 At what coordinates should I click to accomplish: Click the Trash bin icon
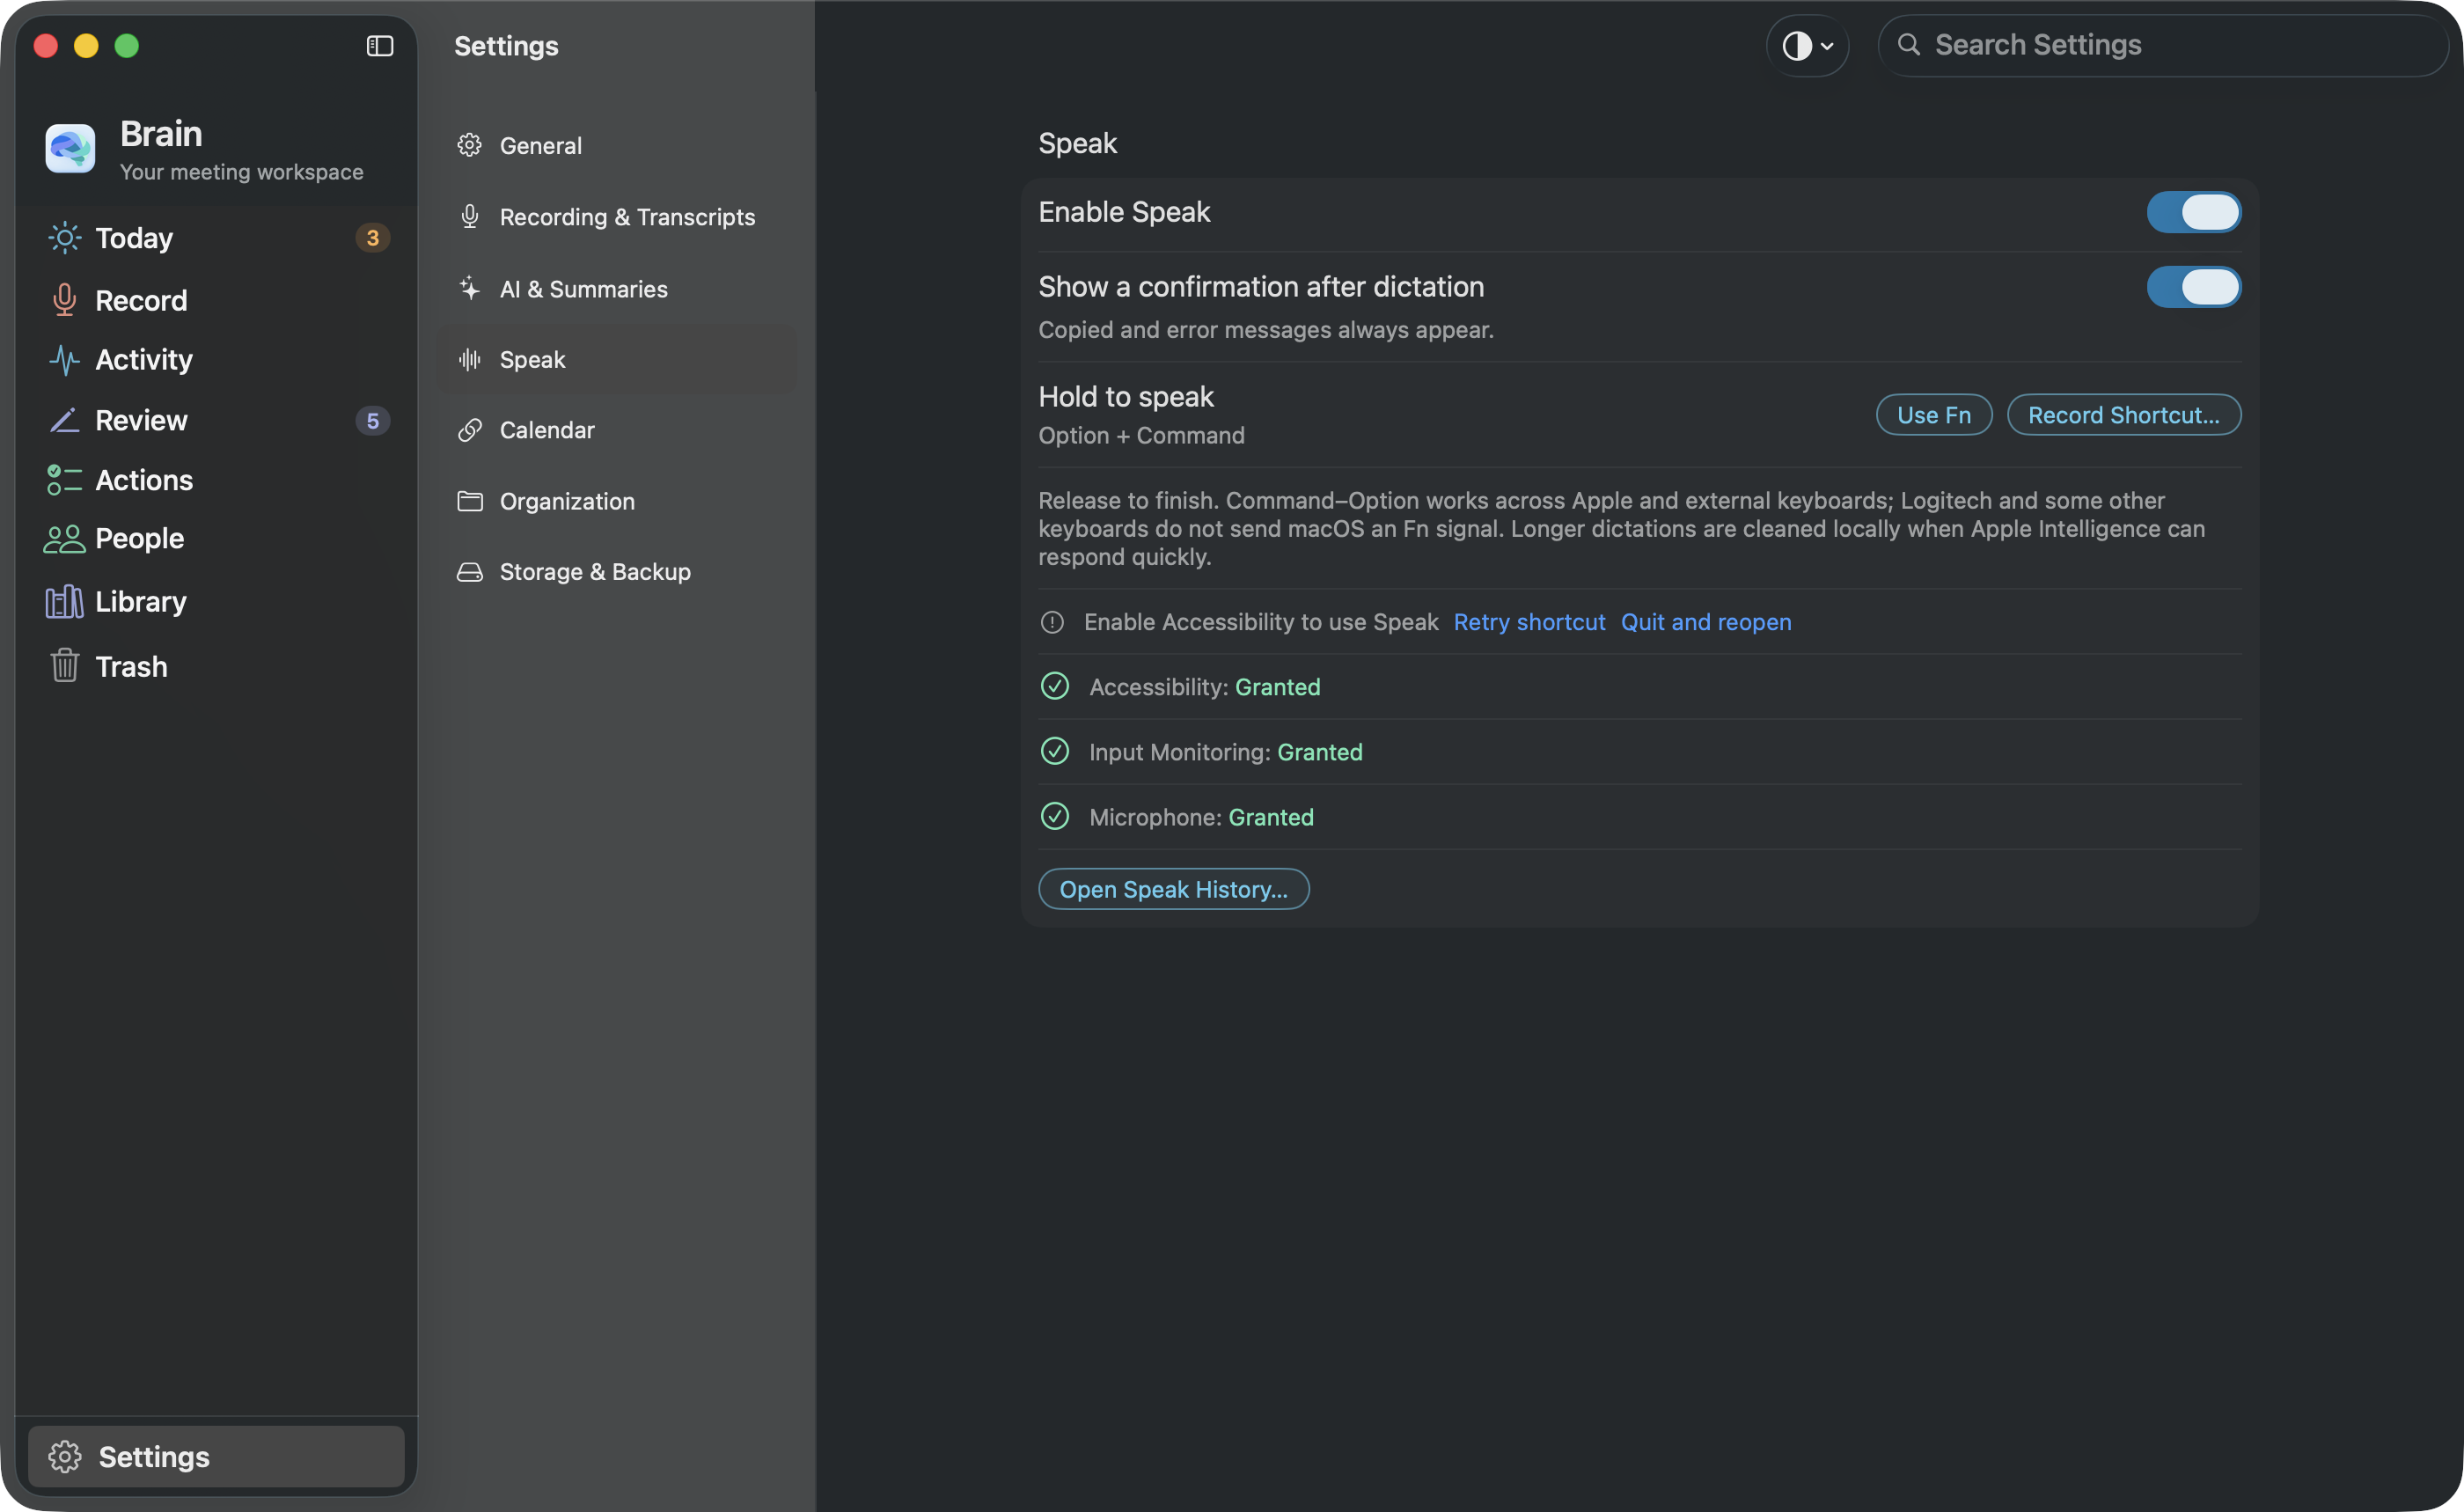point(65,666)
